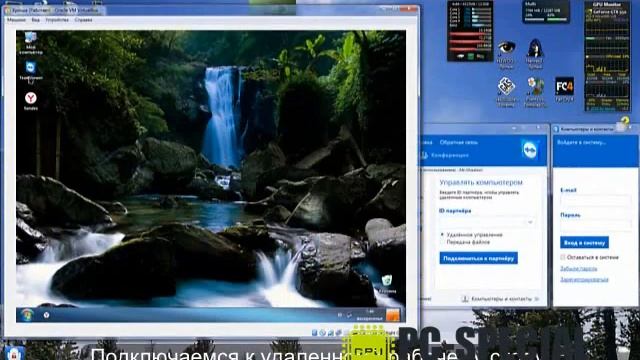640x360 pixels.
Task: Open the Машина menu in VirtualBox
Action: pyautogui.click(x=16, y=20)
